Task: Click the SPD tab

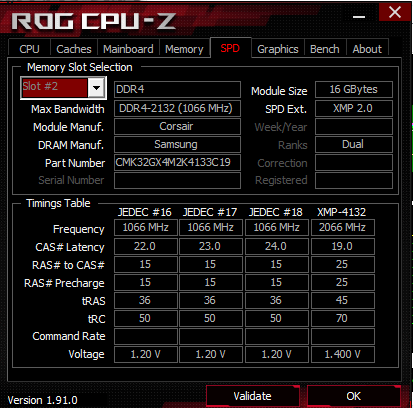Action: pos(230,48)
